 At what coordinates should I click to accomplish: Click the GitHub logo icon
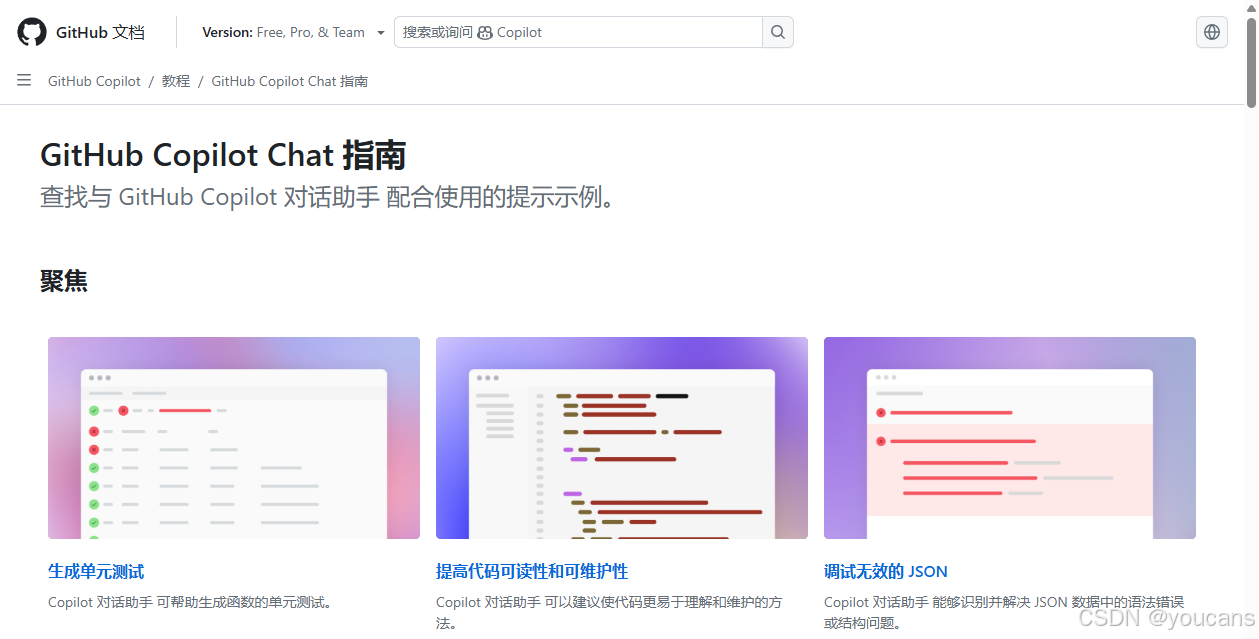(30, 31)
